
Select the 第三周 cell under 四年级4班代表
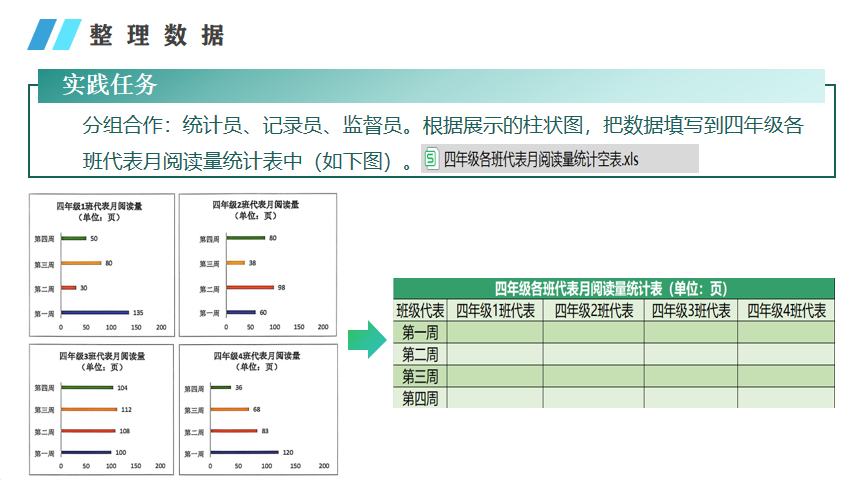pyautogui.click(x=786, y=376)
